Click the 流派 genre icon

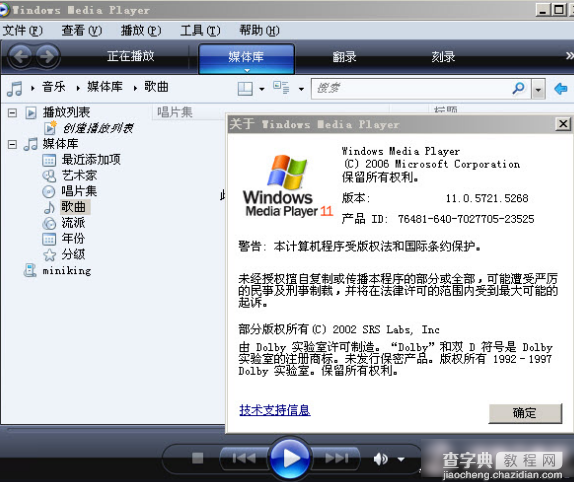click(x=49, y=223)
